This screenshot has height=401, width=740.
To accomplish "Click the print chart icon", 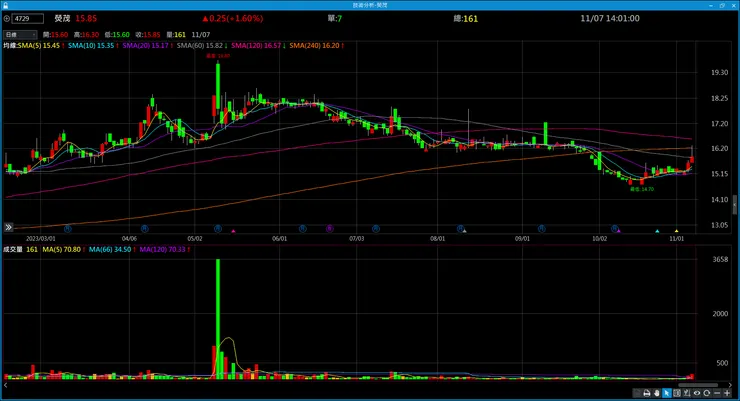I will [647, 393].
